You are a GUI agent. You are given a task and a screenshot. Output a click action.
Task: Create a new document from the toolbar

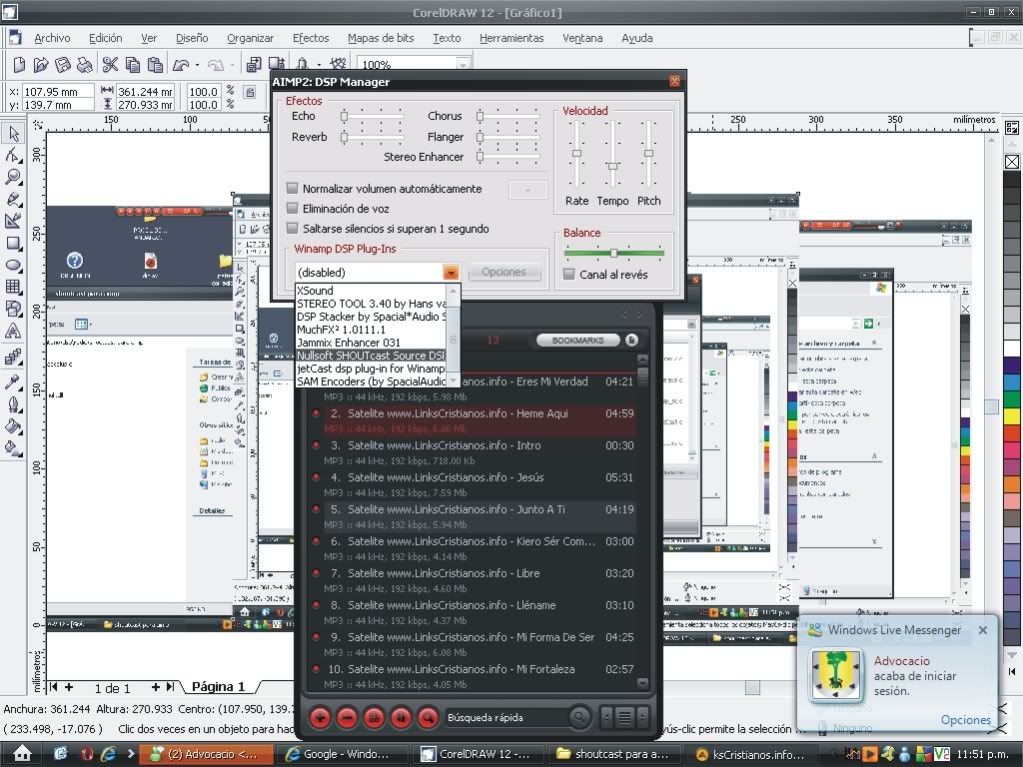pos(20,65)
